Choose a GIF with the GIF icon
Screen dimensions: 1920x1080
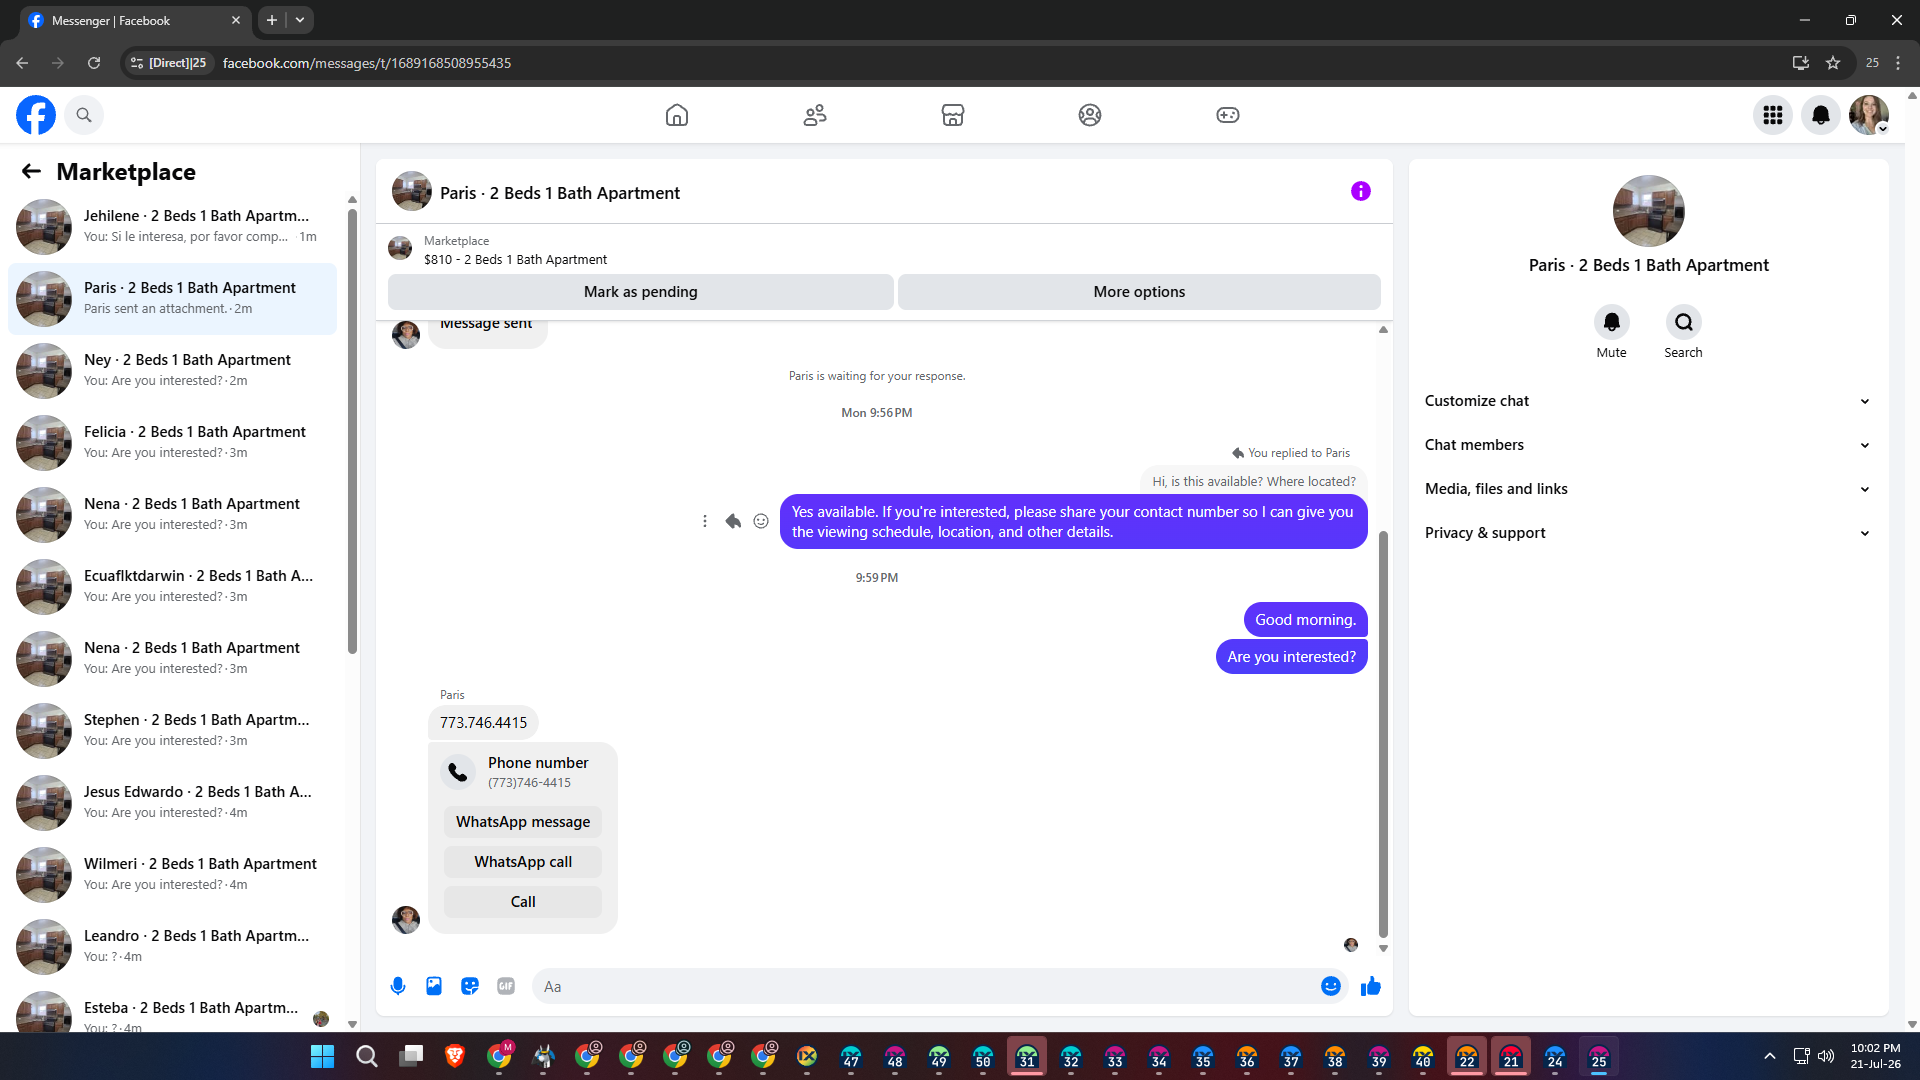tap(506, 986)
